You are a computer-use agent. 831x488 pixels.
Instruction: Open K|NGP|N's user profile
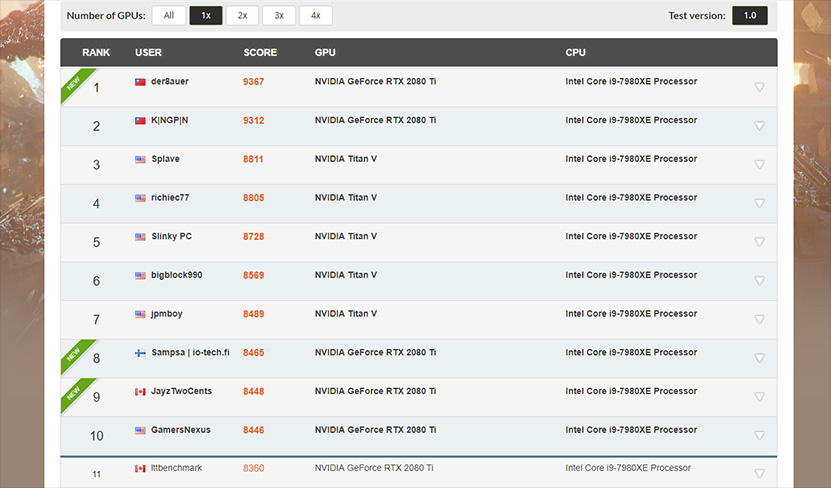tap(170, 120)
